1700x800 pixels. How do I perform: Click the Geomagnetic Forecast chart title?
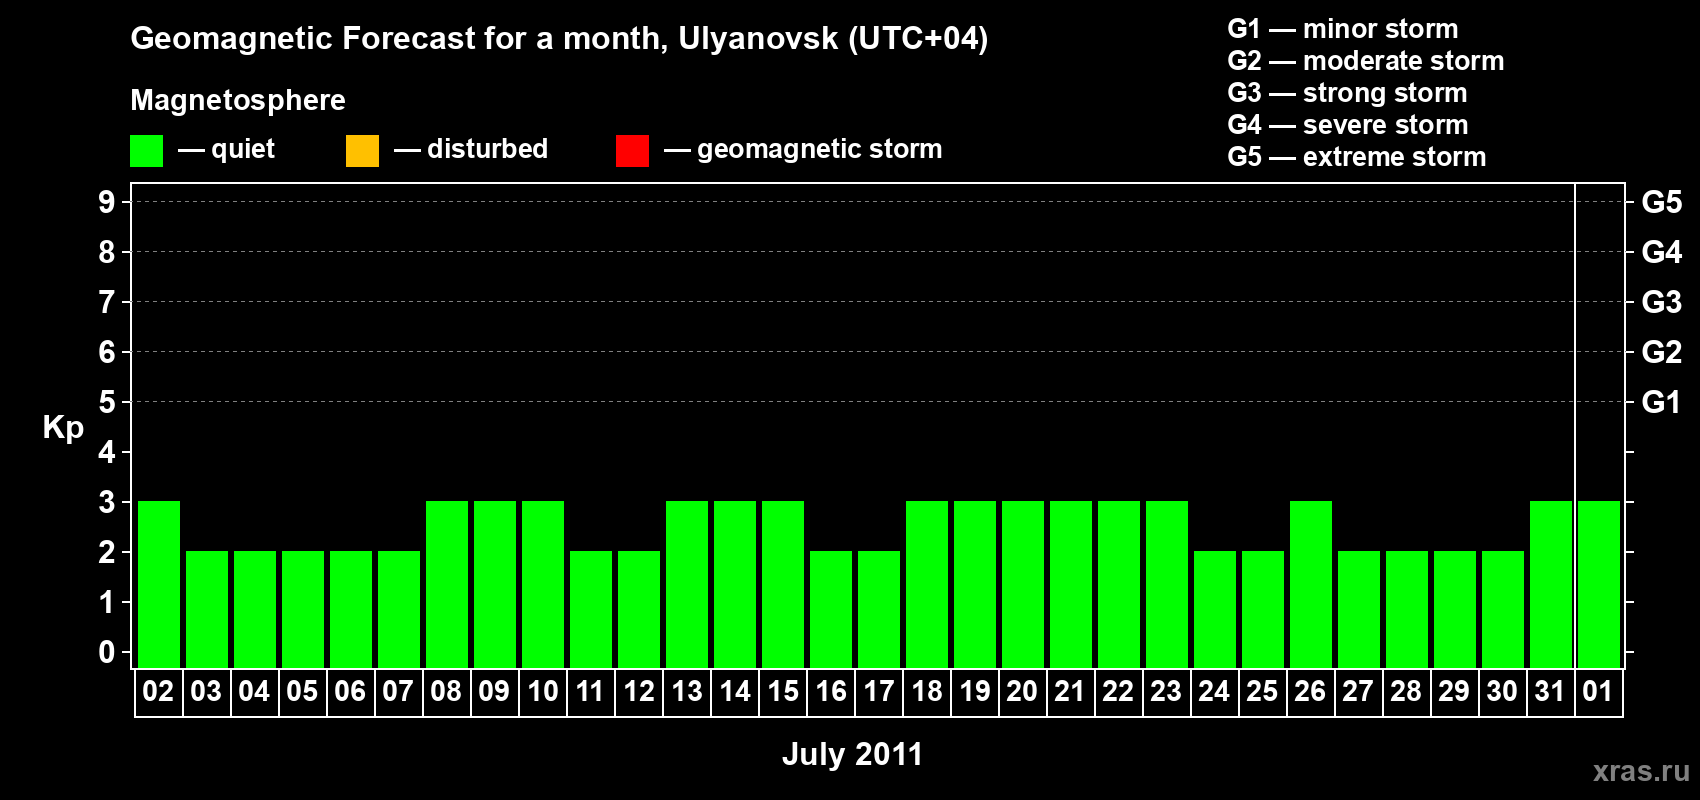[x=559, y=39]
